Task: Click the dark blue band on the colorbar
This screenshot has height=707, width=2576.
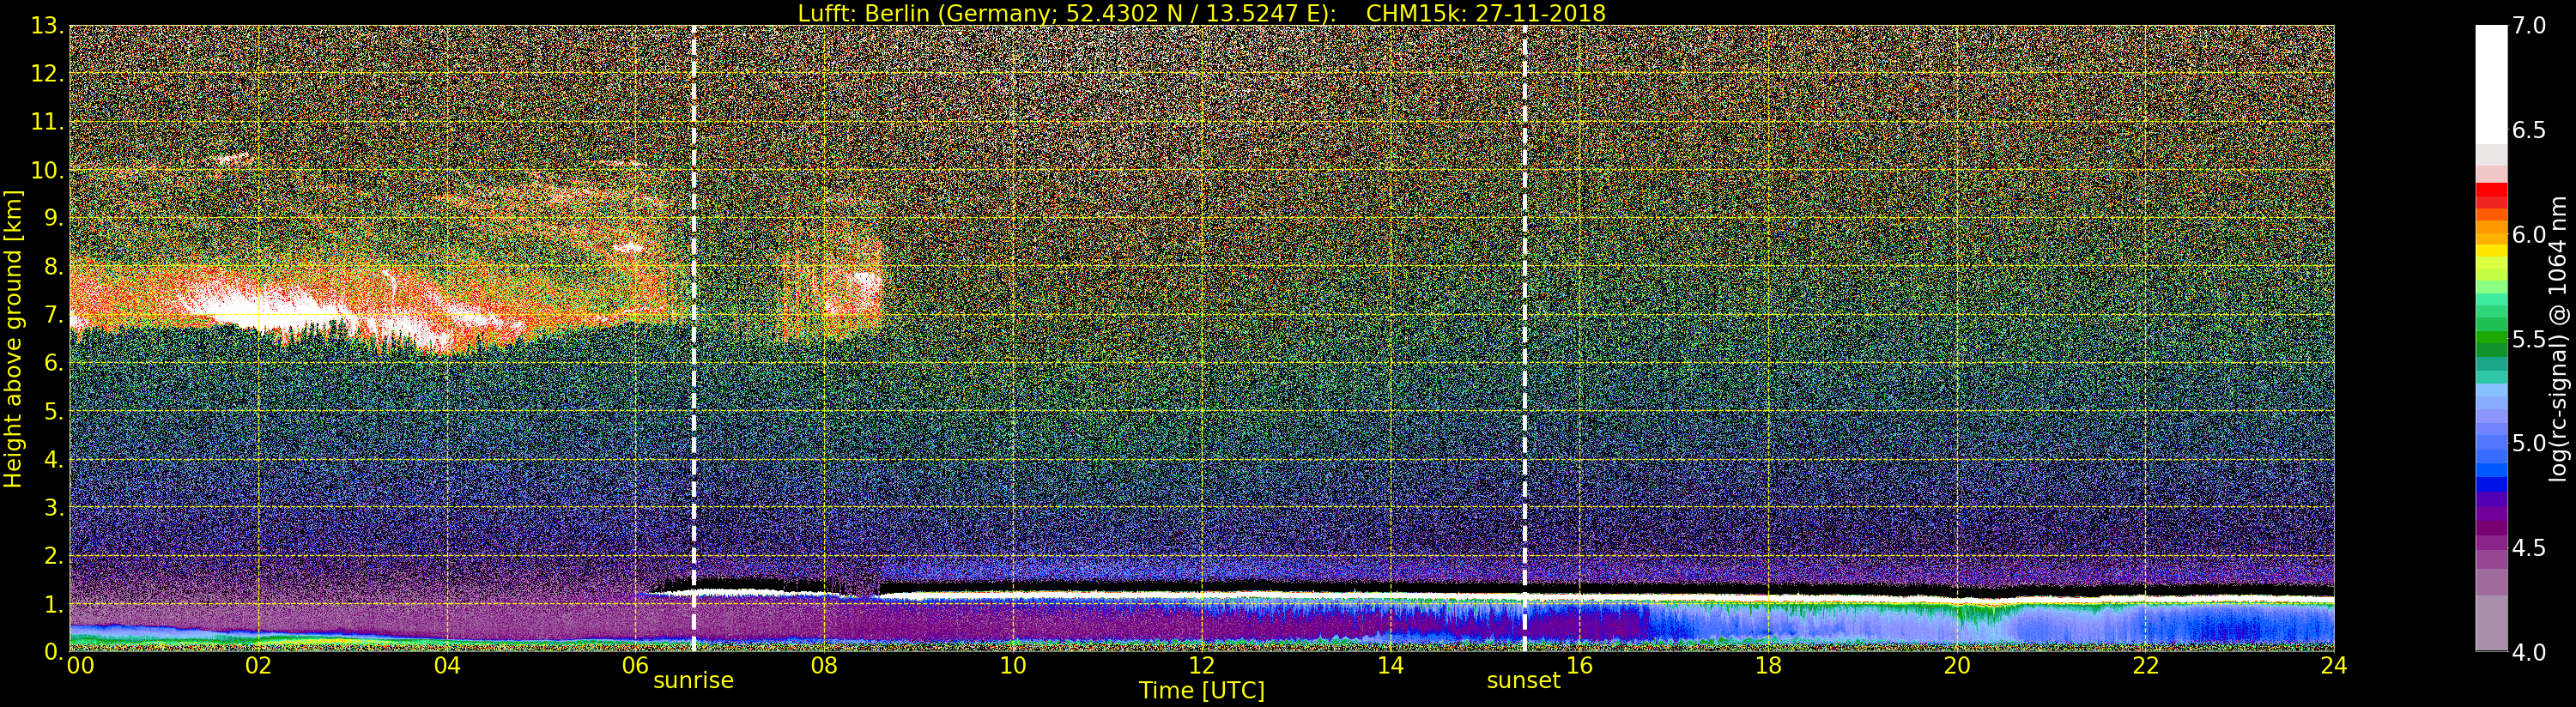Action: click(x=2490, y=486)
